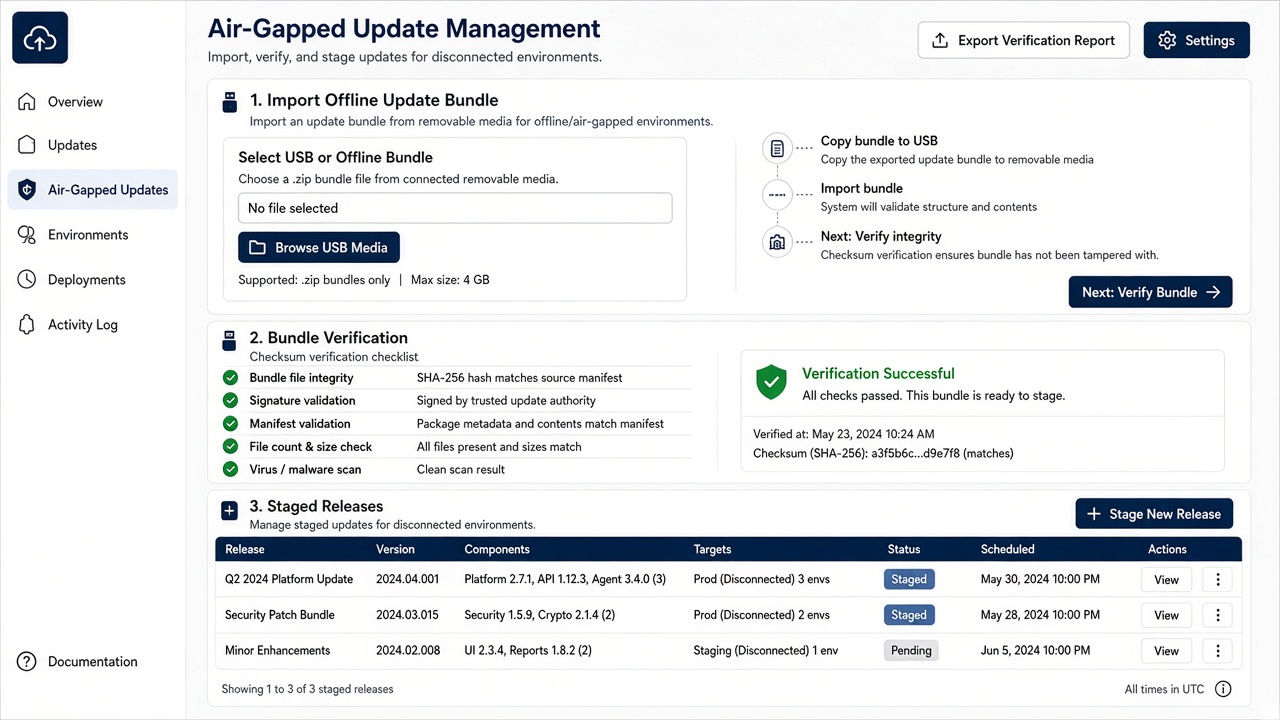Click the Overview home icon

27,101
